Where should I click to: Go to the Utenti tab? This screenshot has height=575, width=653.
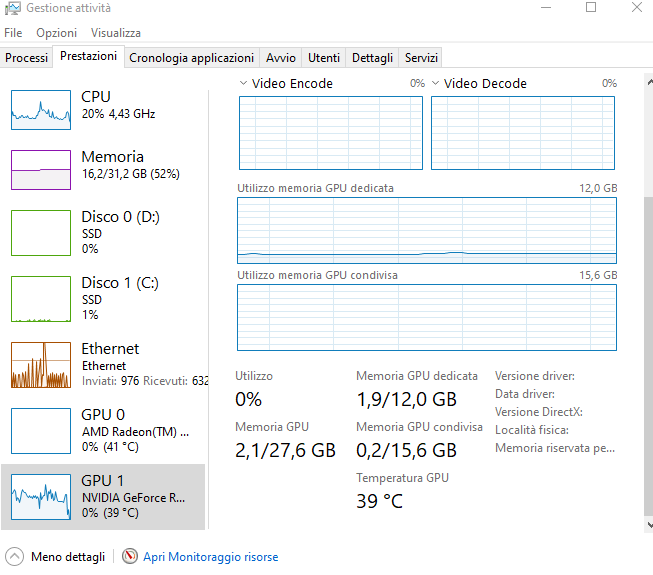324,58
